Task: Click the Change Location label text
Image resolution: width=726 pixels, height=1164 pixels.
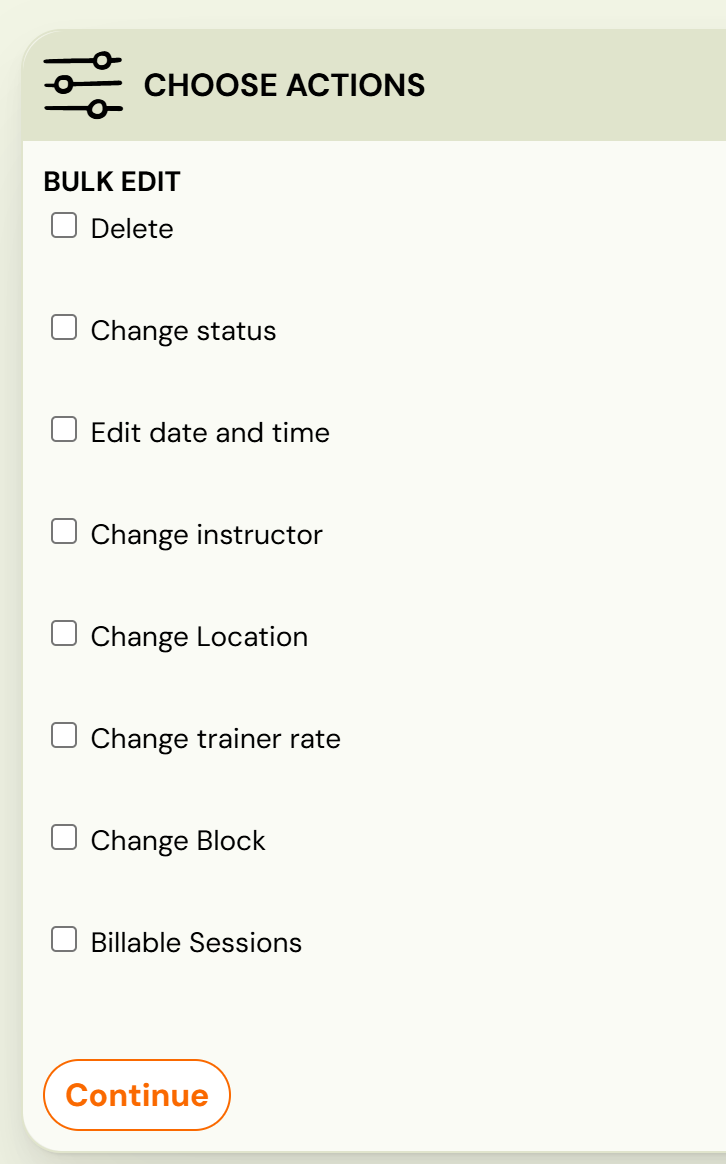Action: tap(199, 637)
